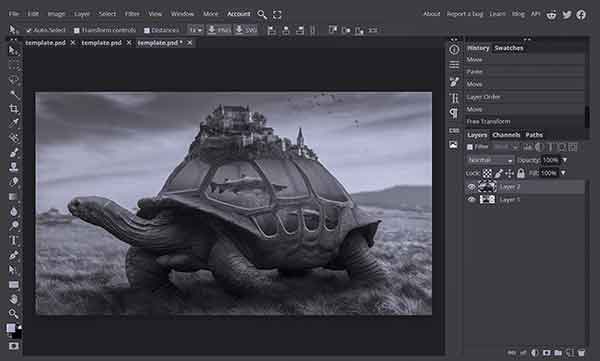This screenshot has width=600, height=361.
Task: Select the Crop tool
Action: 14,109
